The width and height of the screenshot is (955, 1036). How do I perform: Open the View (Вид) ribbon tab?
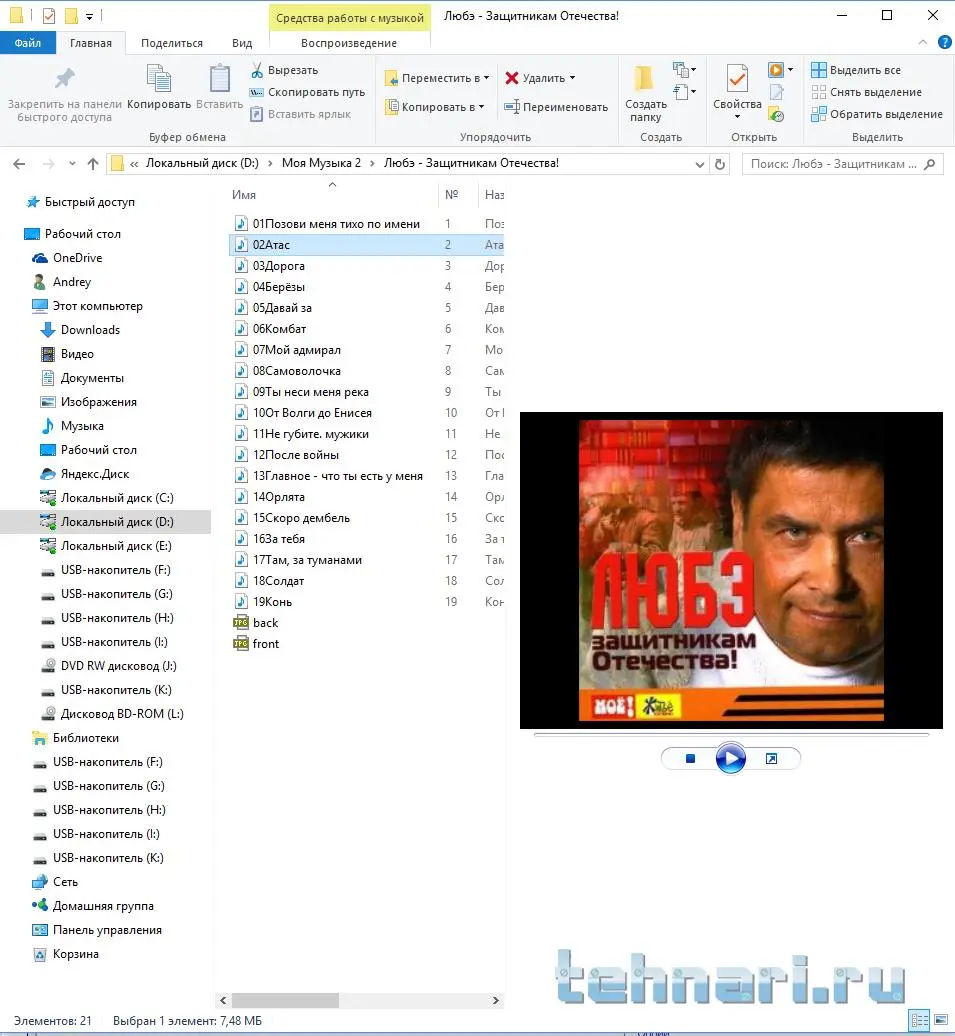click(242, 43)
